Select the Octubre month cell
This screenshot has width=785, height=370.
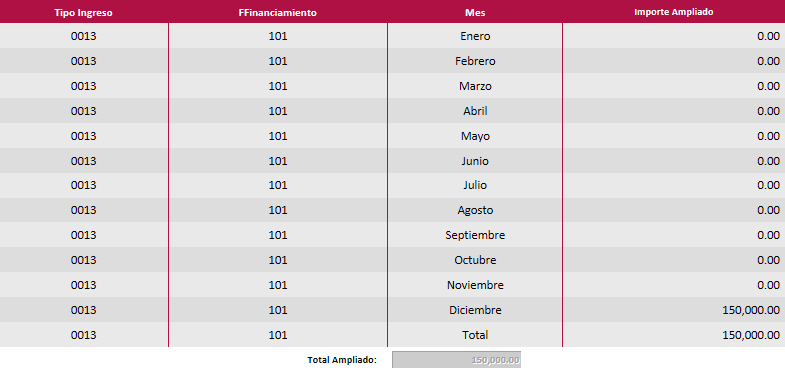point(475,260)
